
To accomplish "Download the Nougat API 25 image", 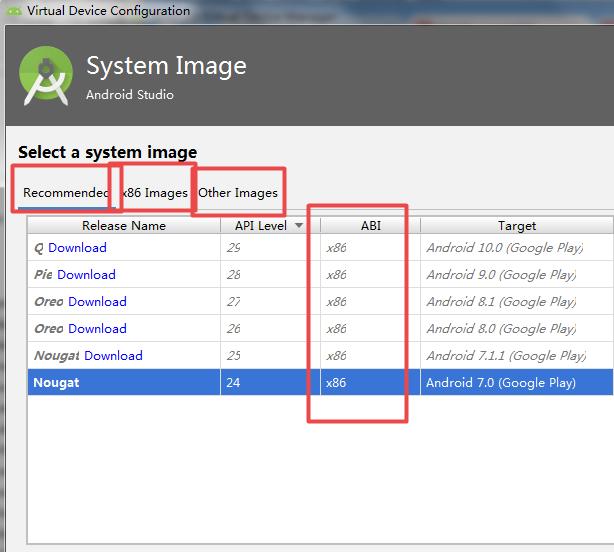I will pyautogui.click(x=113, y=355).
